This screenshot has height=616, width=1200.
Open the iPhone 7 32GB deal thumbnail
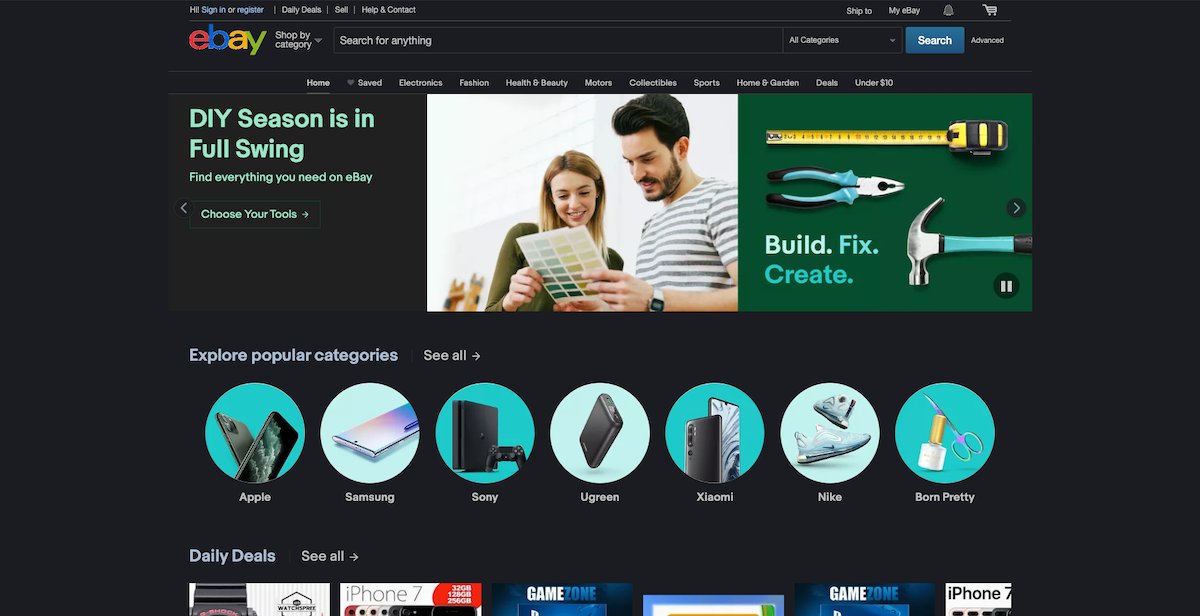(411, 599)
